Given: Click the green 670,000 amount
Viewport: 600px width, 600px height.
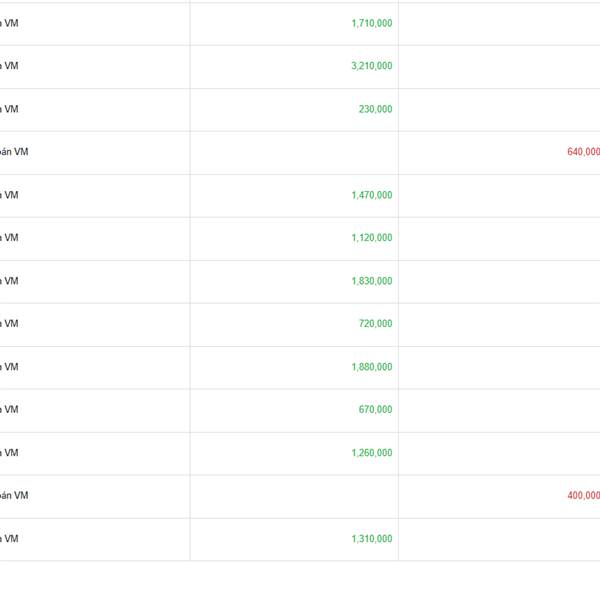Looking at the screenshot, I should (x=375, y=409).
